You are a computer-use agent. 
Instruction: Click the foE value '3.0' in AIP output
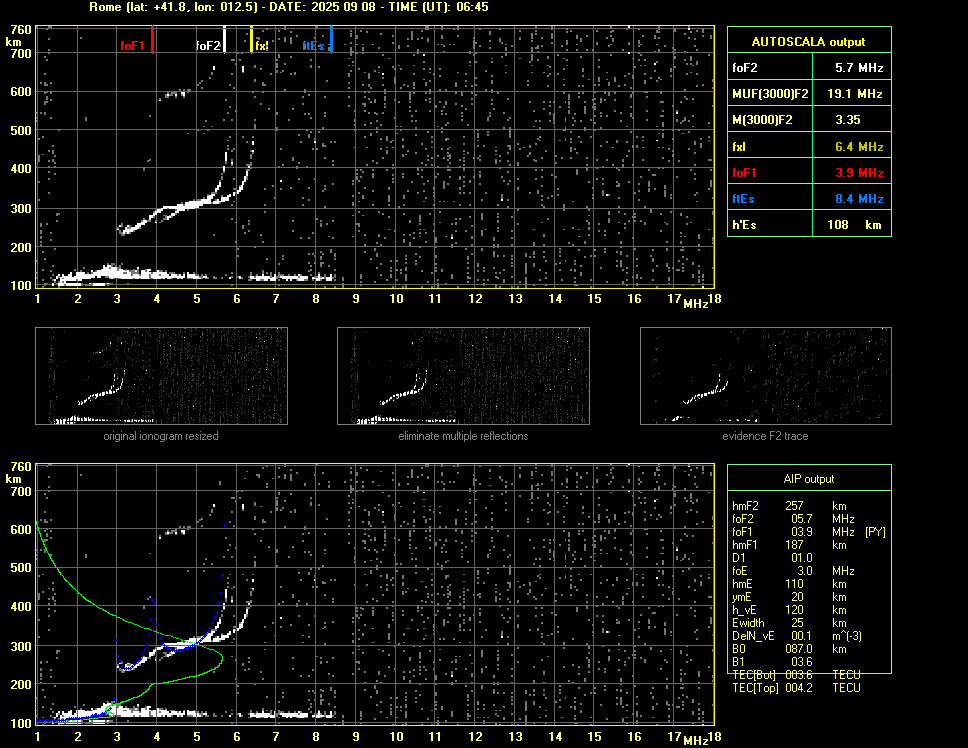[804, 571]
